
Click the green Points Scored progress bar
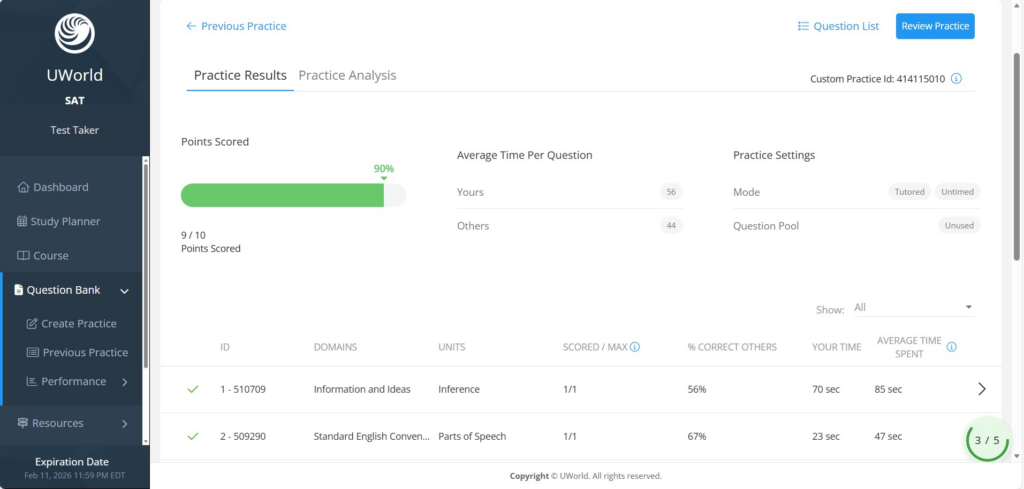(282, 195)
